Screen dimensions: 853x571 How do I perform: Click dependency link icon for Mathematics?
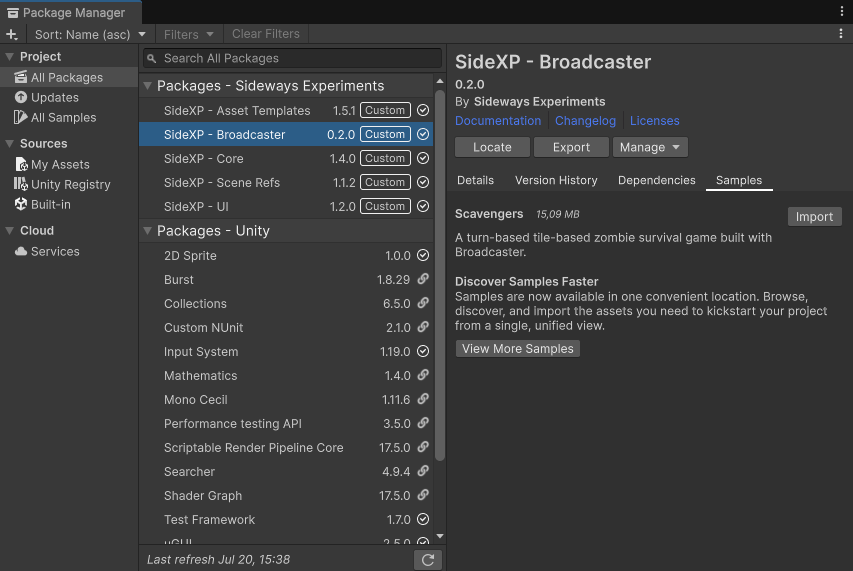pyautogui.click(x=423, y=375)
